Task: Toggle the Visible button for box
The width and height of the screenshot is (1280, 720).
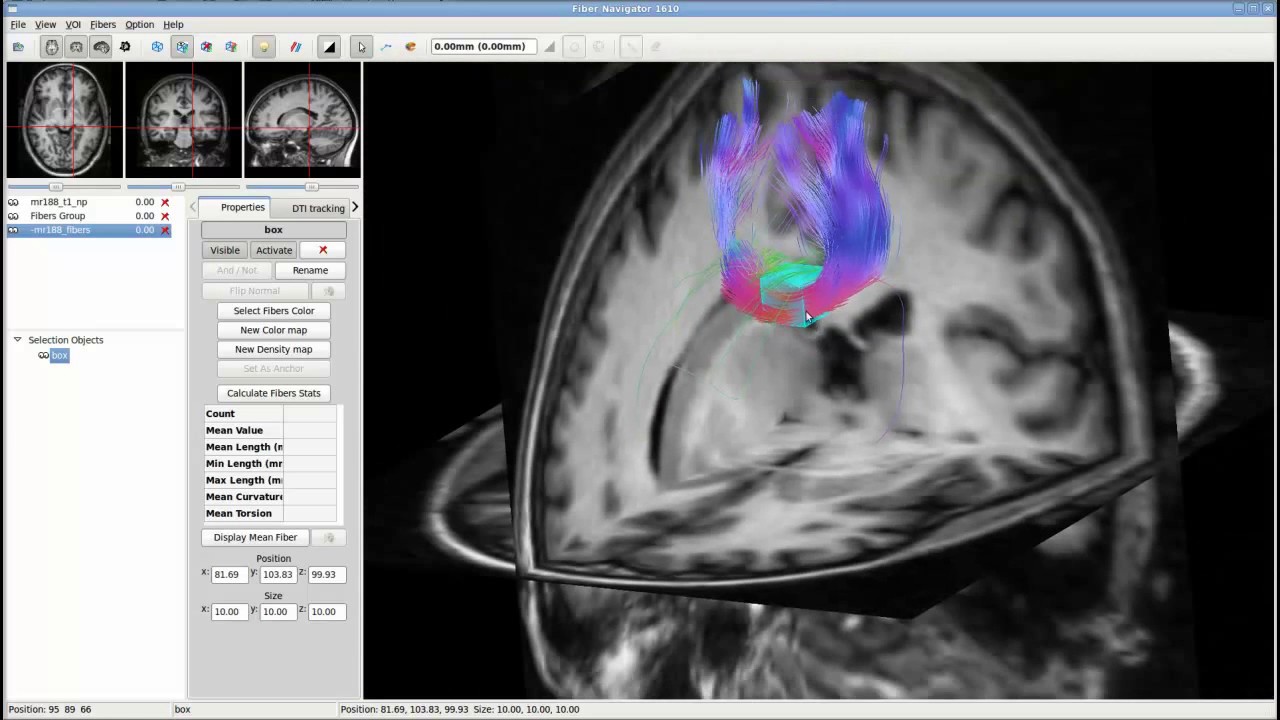Action: pos(225,250)
